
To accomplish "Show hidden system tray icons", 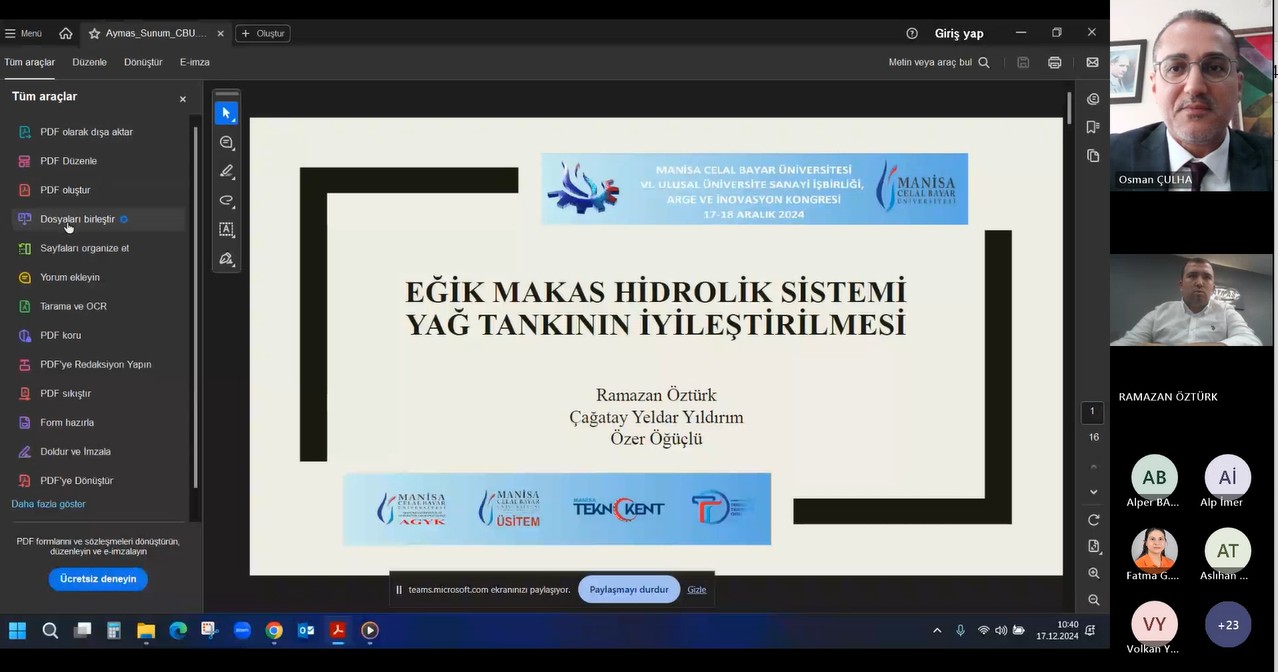I will (x=937, y=631).
